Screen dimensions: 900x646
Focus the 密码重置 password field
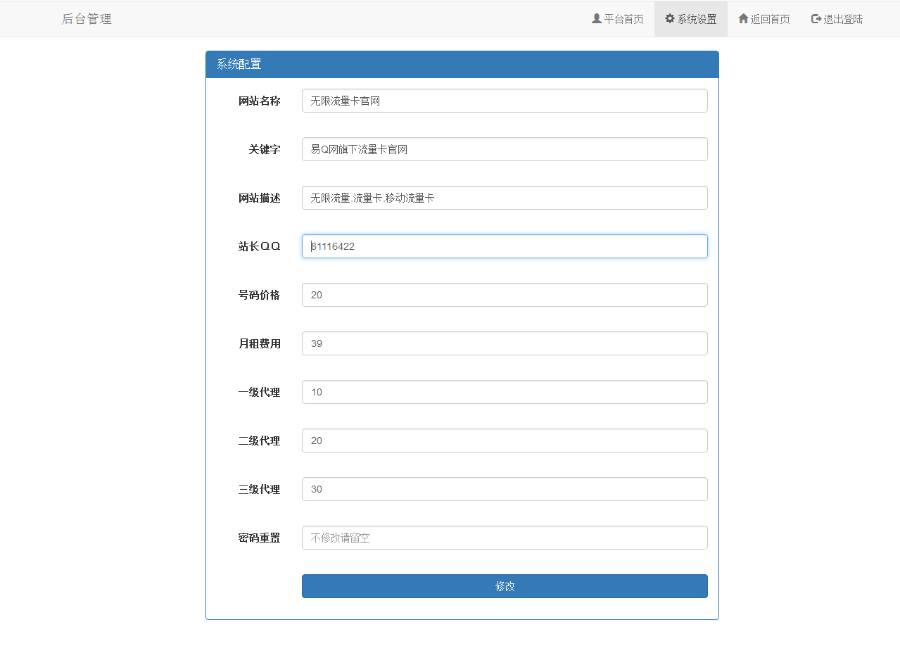coord(505,538)
